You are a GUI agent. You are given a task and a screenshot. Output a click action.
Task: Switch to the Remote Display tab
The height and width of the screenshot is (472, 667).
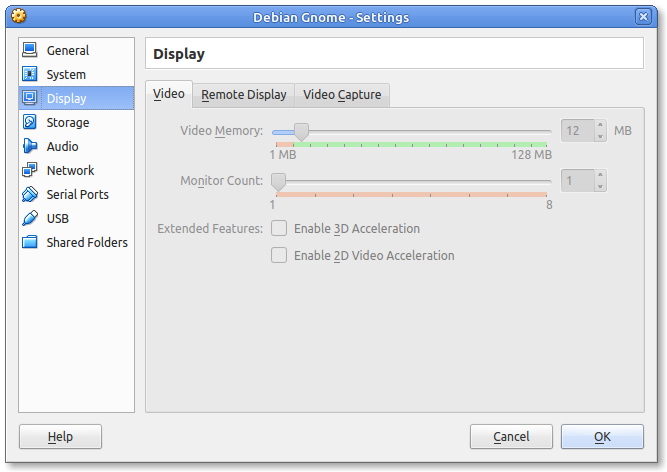(x=244, y=94)
